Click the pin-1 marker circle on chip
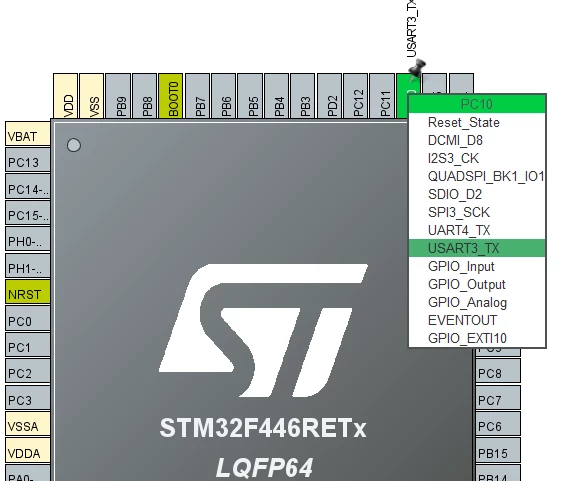Screen dimensions: 574x481 [x=74, y=145]
